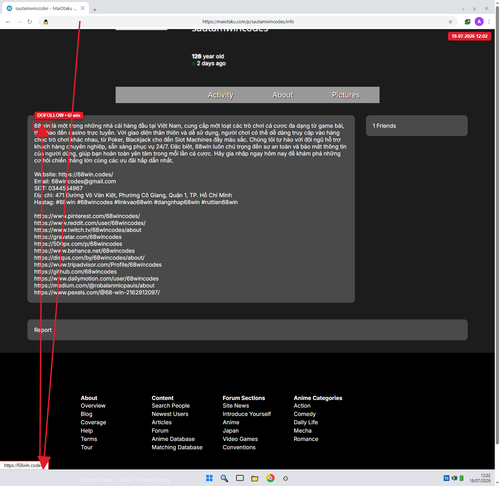
Task: Open footer Romance category link
Action: [306, 439]
